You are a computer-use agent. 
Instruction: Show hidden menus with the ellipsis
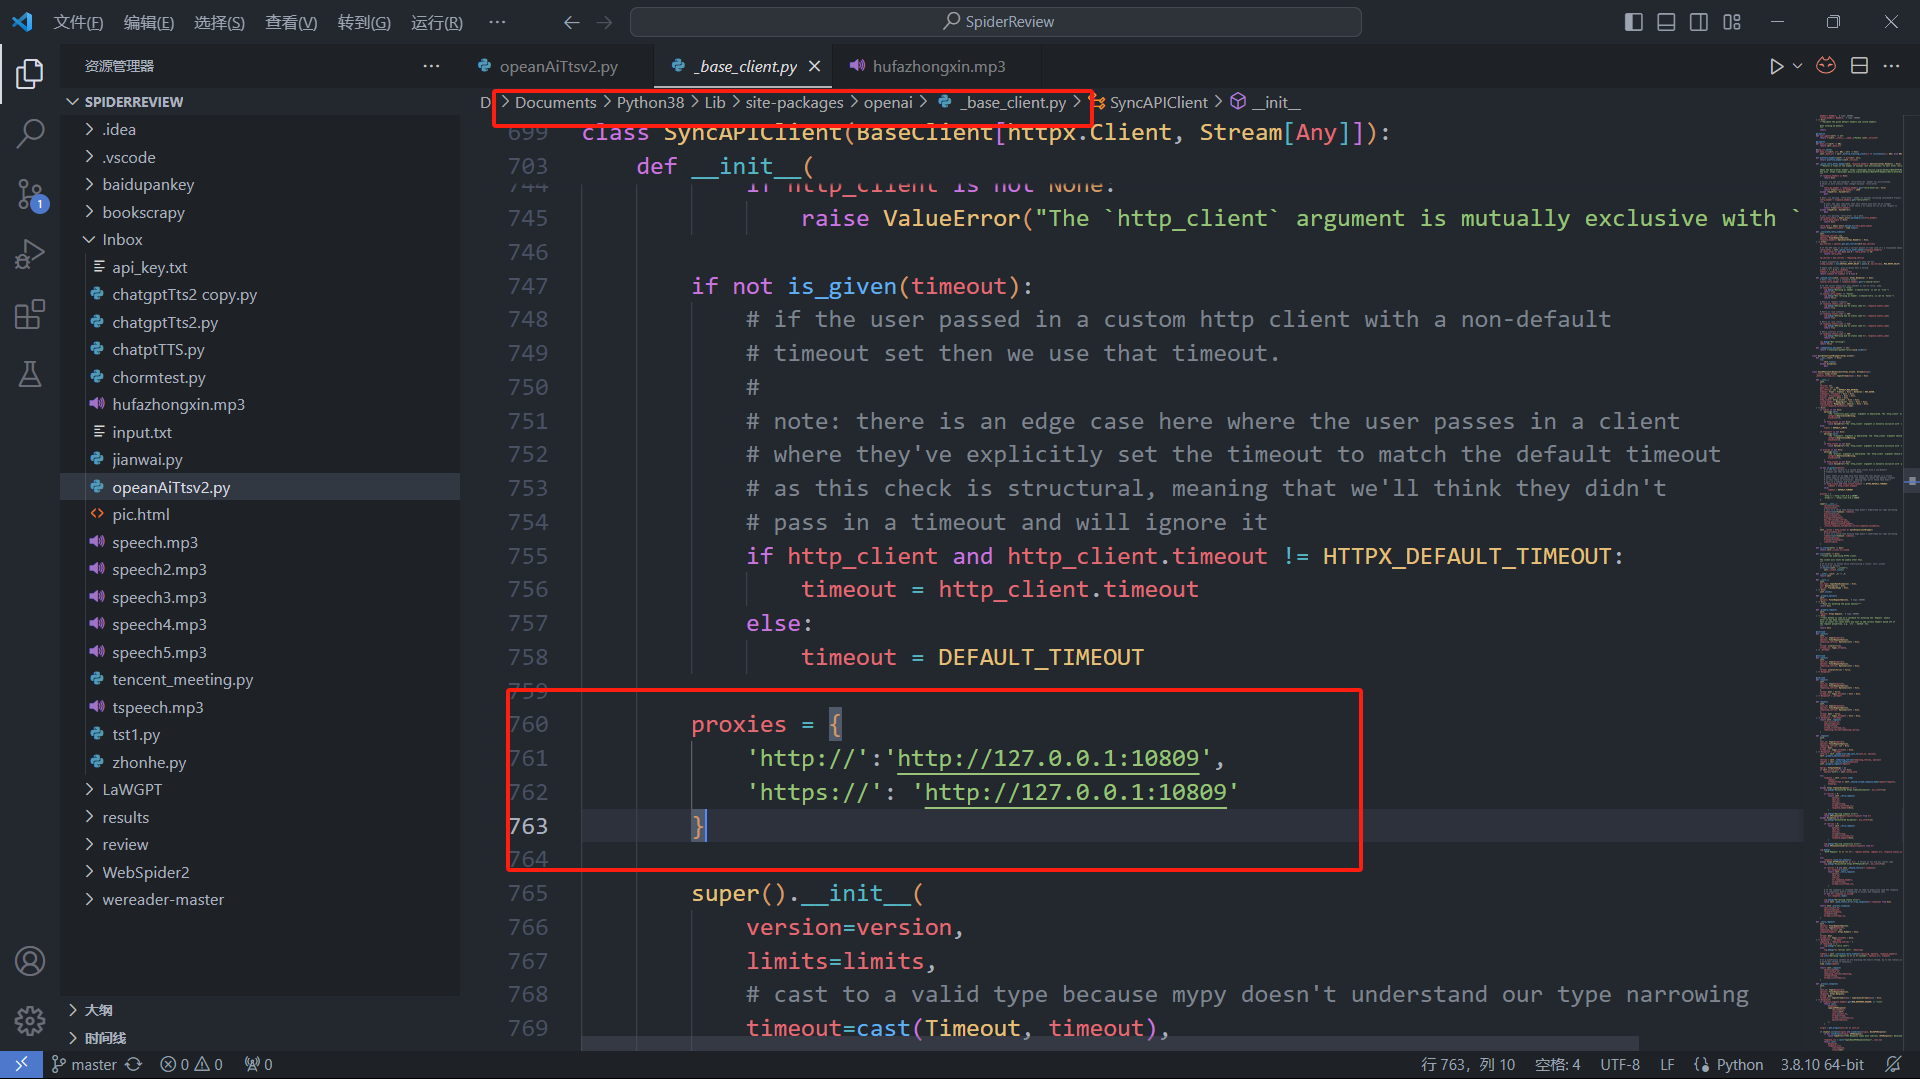pos(497,22)
